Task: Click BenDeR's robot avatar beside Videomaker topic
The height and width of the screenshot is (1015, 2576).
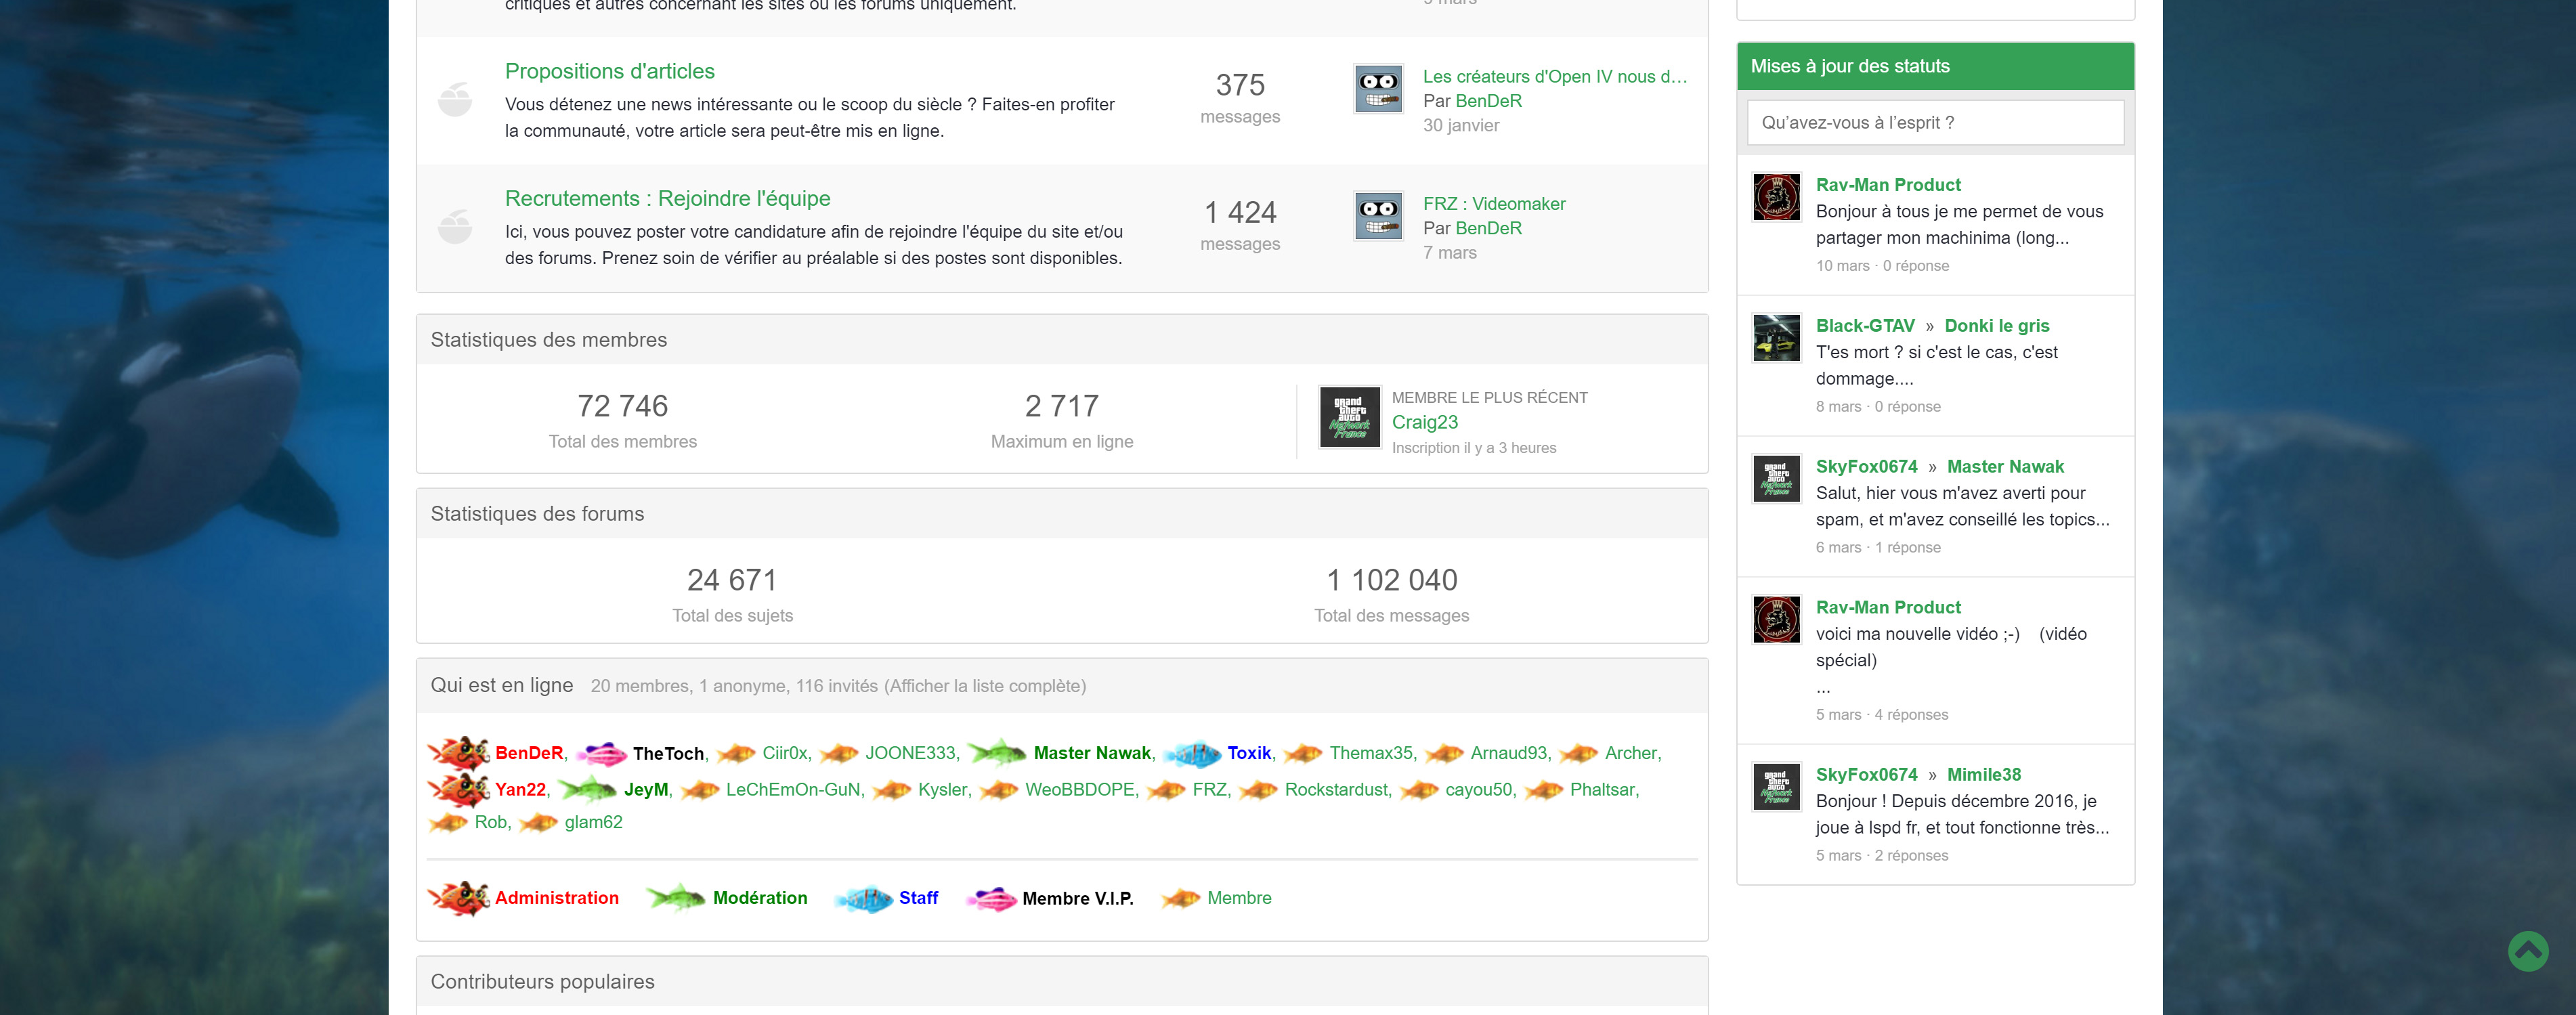Action: pos(1378,216)
